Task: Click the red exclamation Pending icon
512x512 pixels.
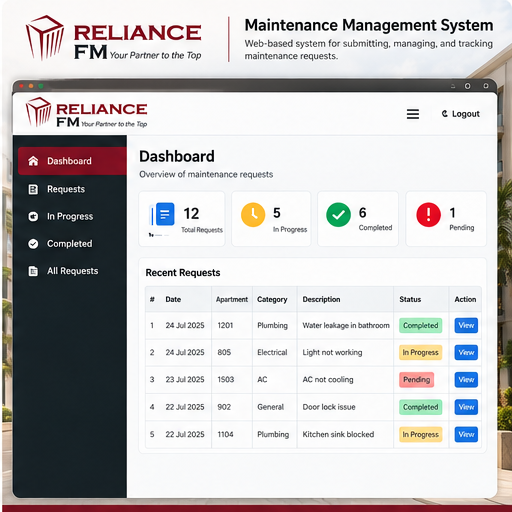Action: (429, 215)
